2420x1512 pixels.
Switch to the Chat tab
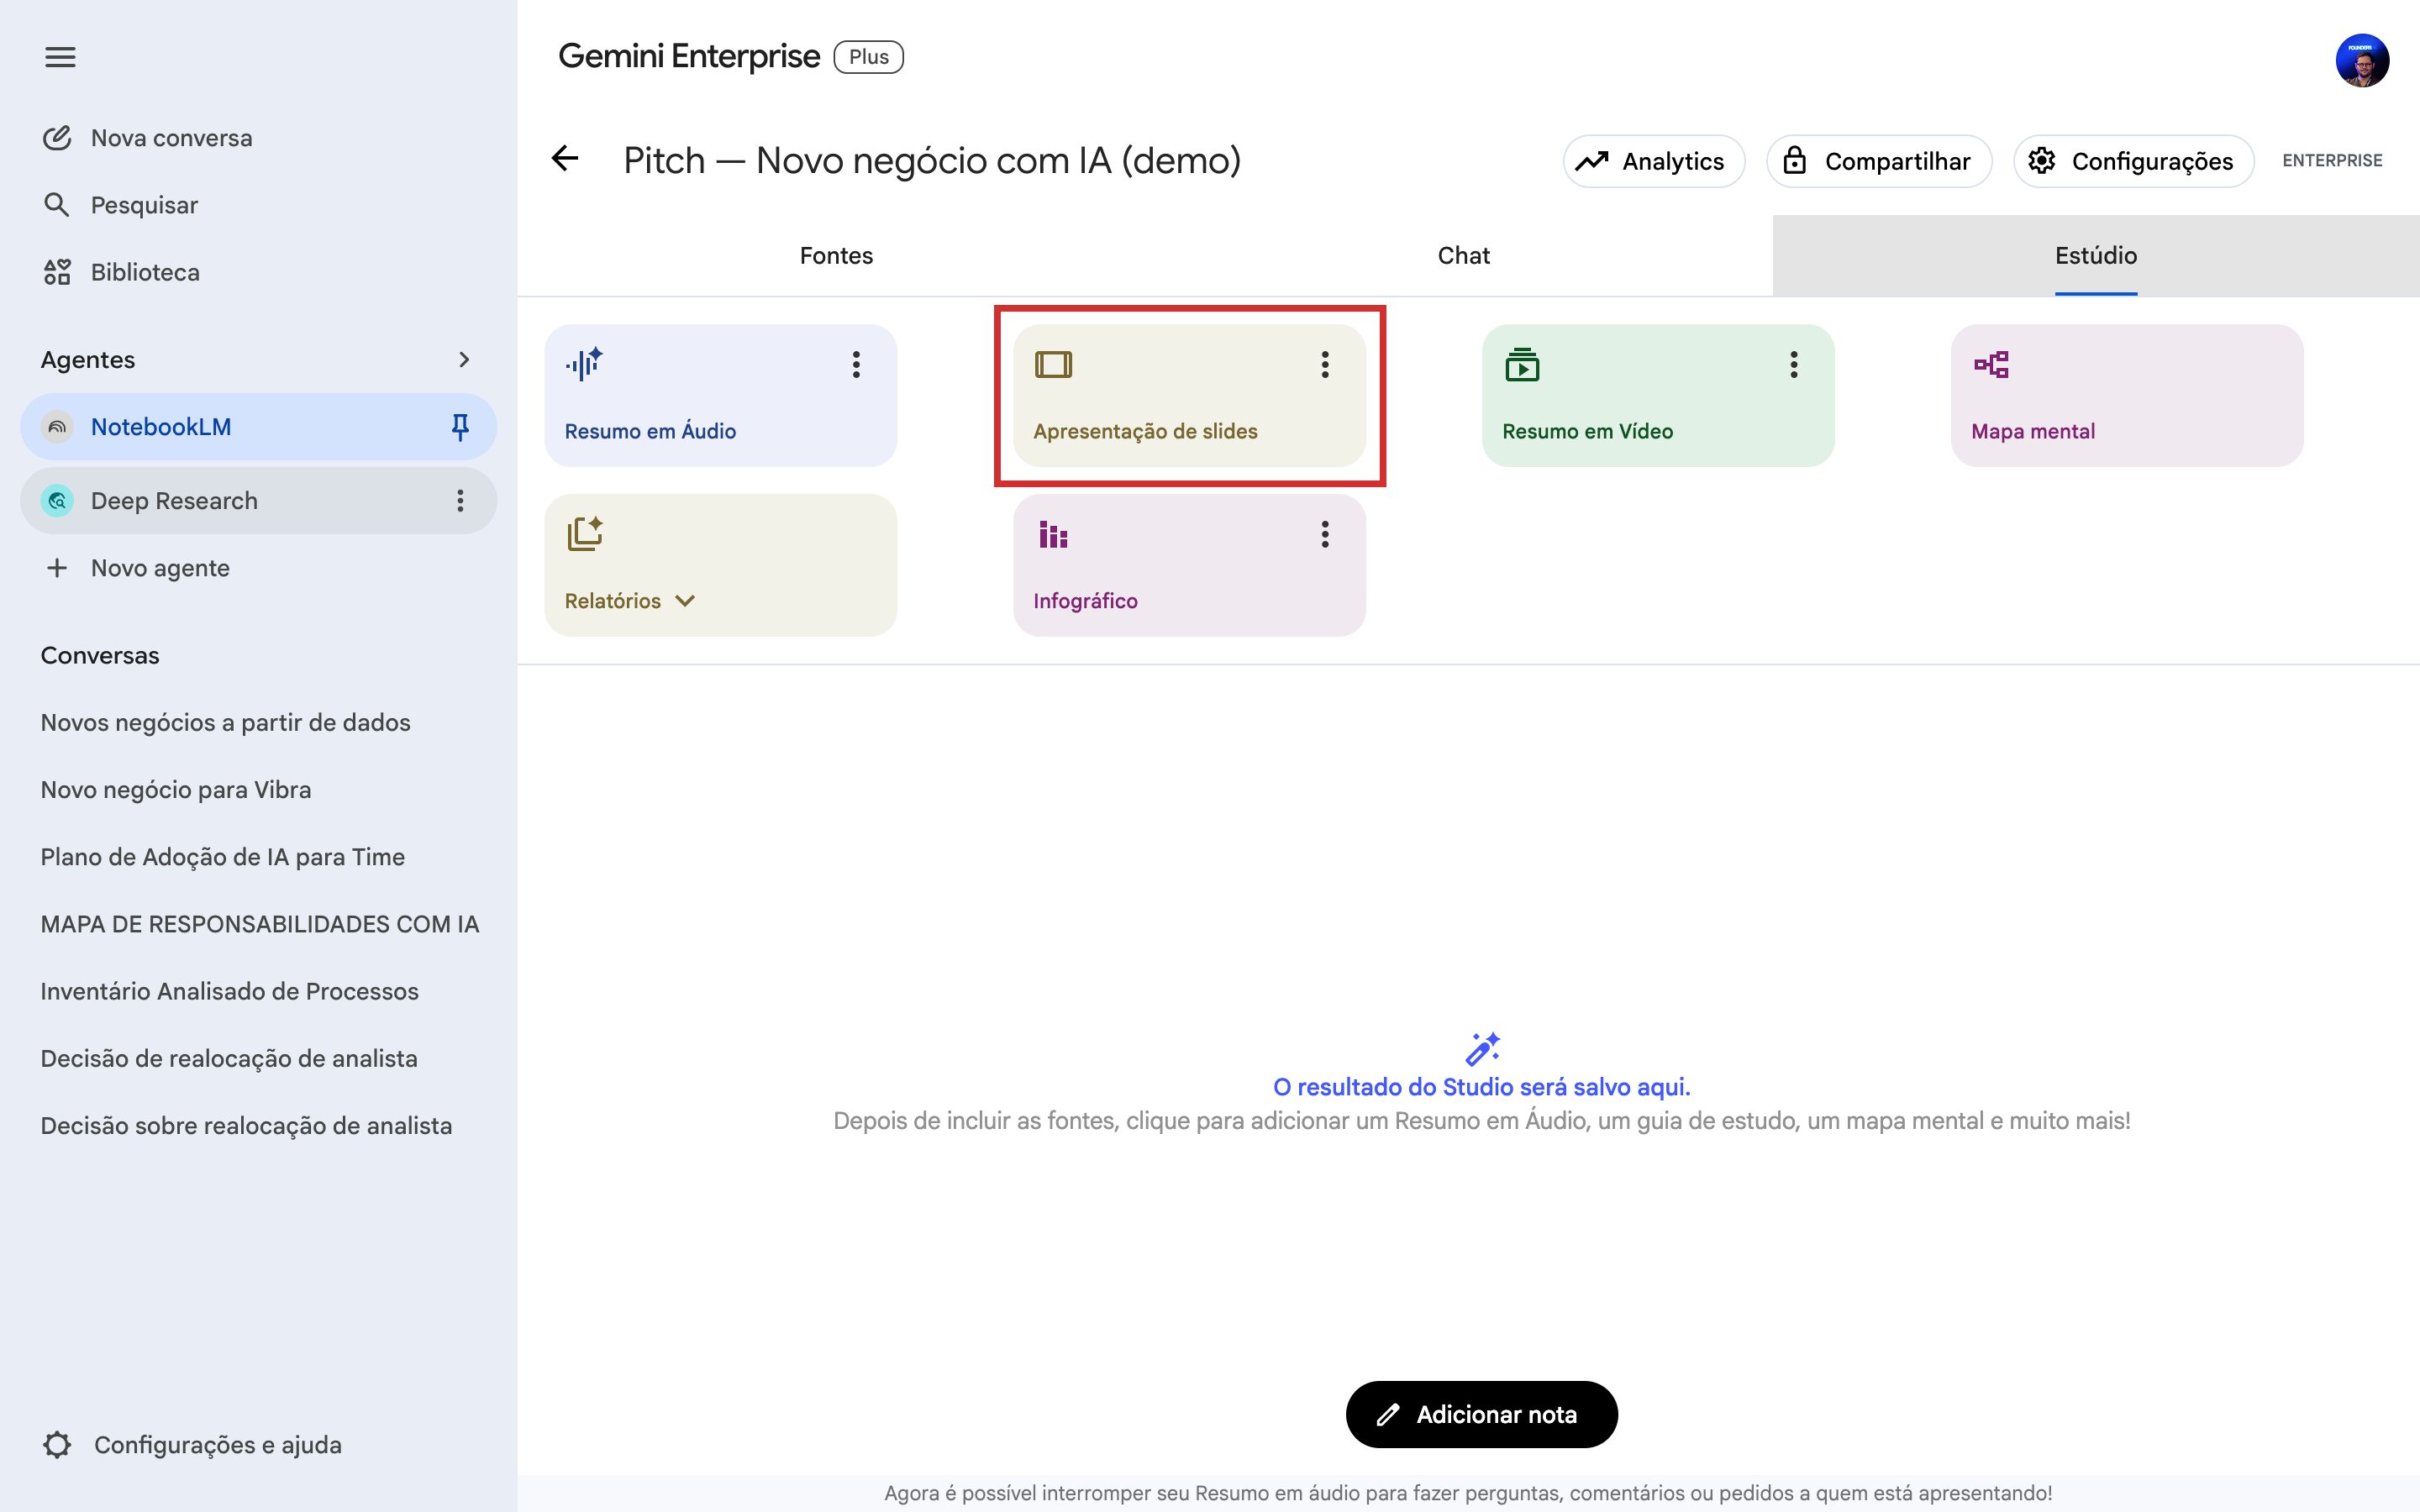point(1464,256)
